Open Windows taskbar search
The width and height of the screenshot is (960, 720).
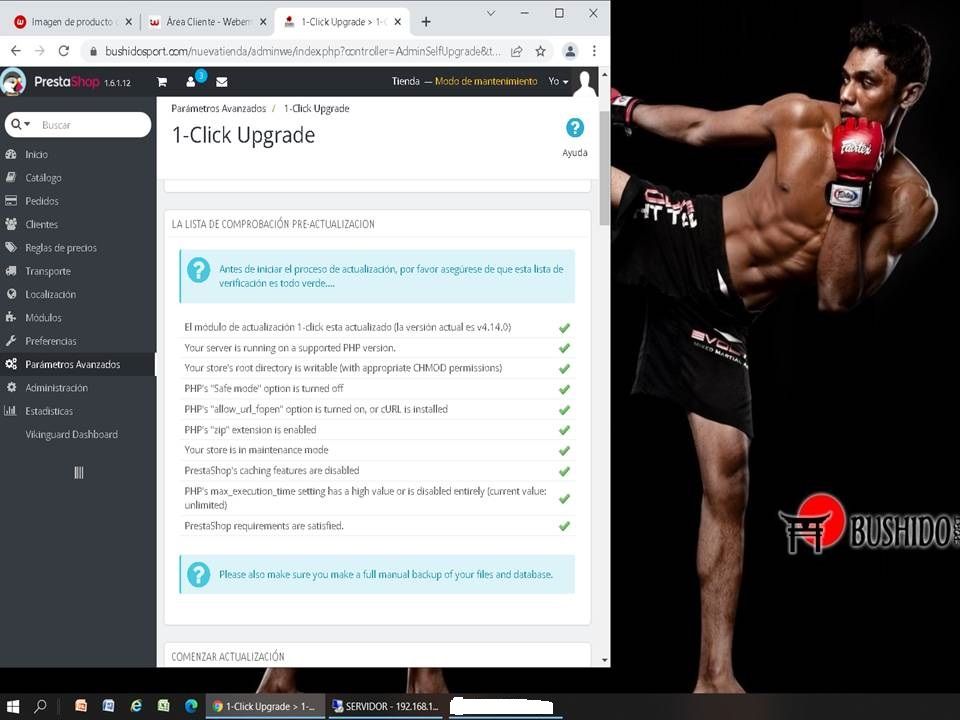(40, 706)
